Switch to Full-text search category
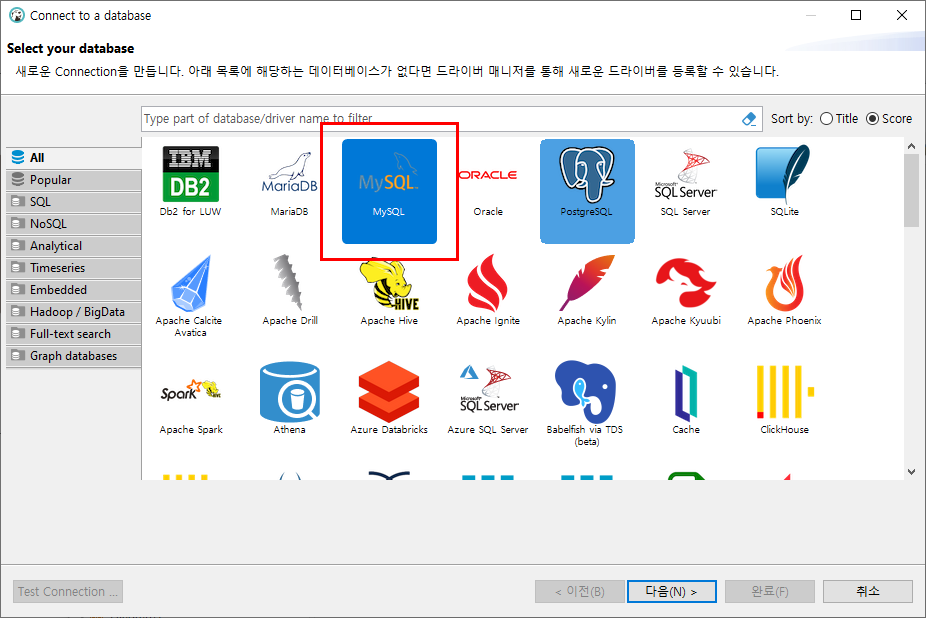The image size is (926, 618). click(74, 334)
